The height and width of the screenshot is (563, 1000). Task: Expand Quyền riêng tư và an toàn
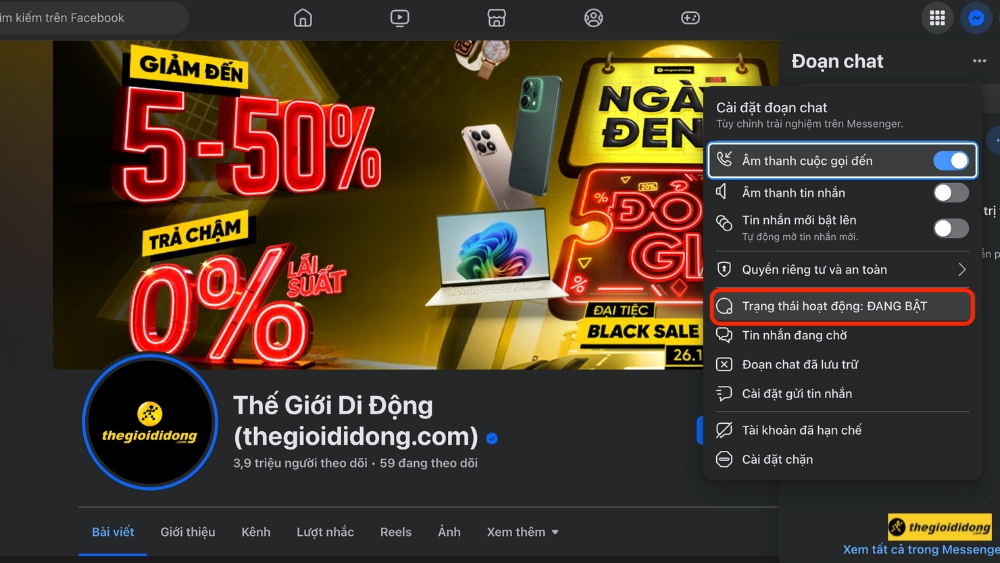(842, 270)
